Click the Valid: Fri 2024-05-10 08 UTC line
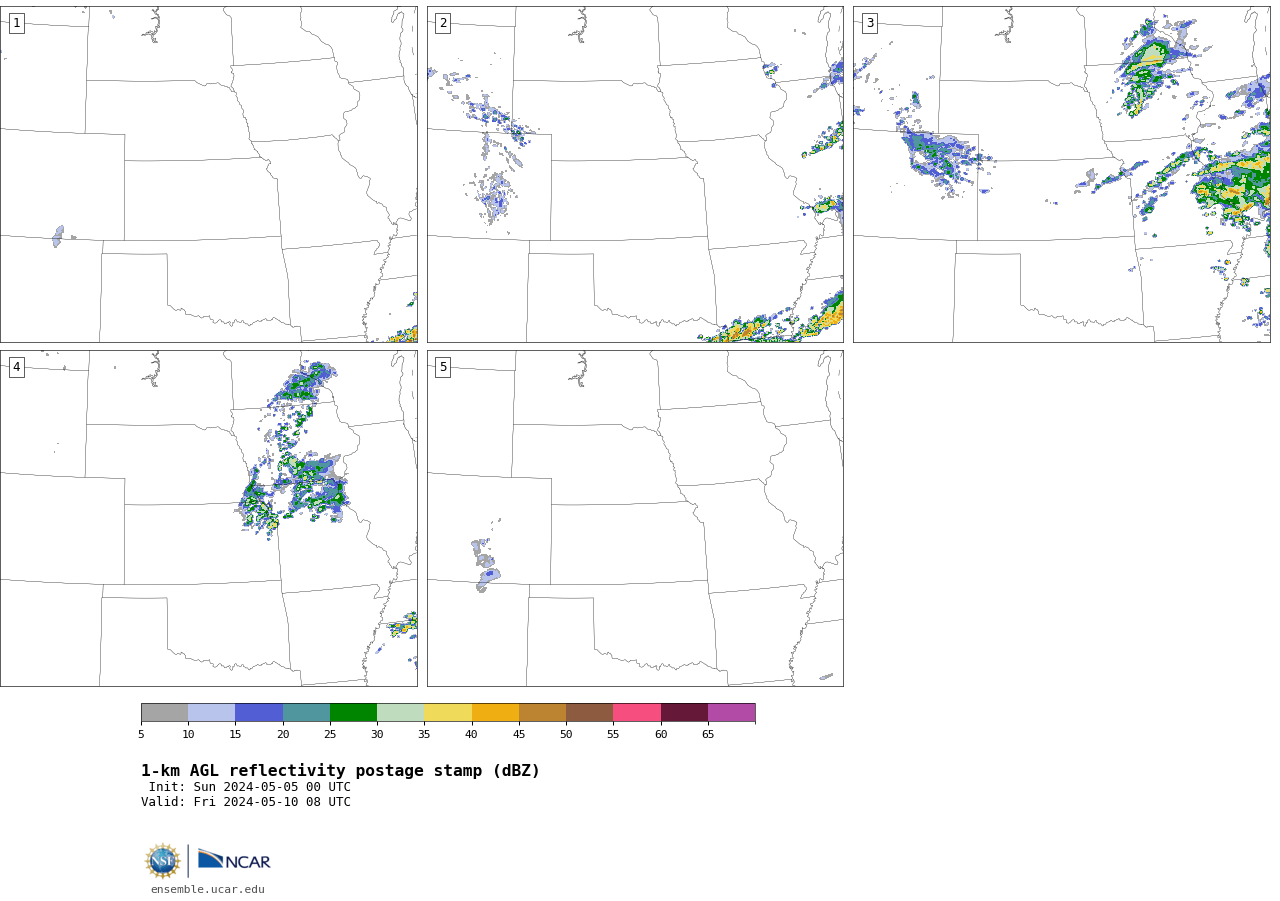 click(246, 802)
